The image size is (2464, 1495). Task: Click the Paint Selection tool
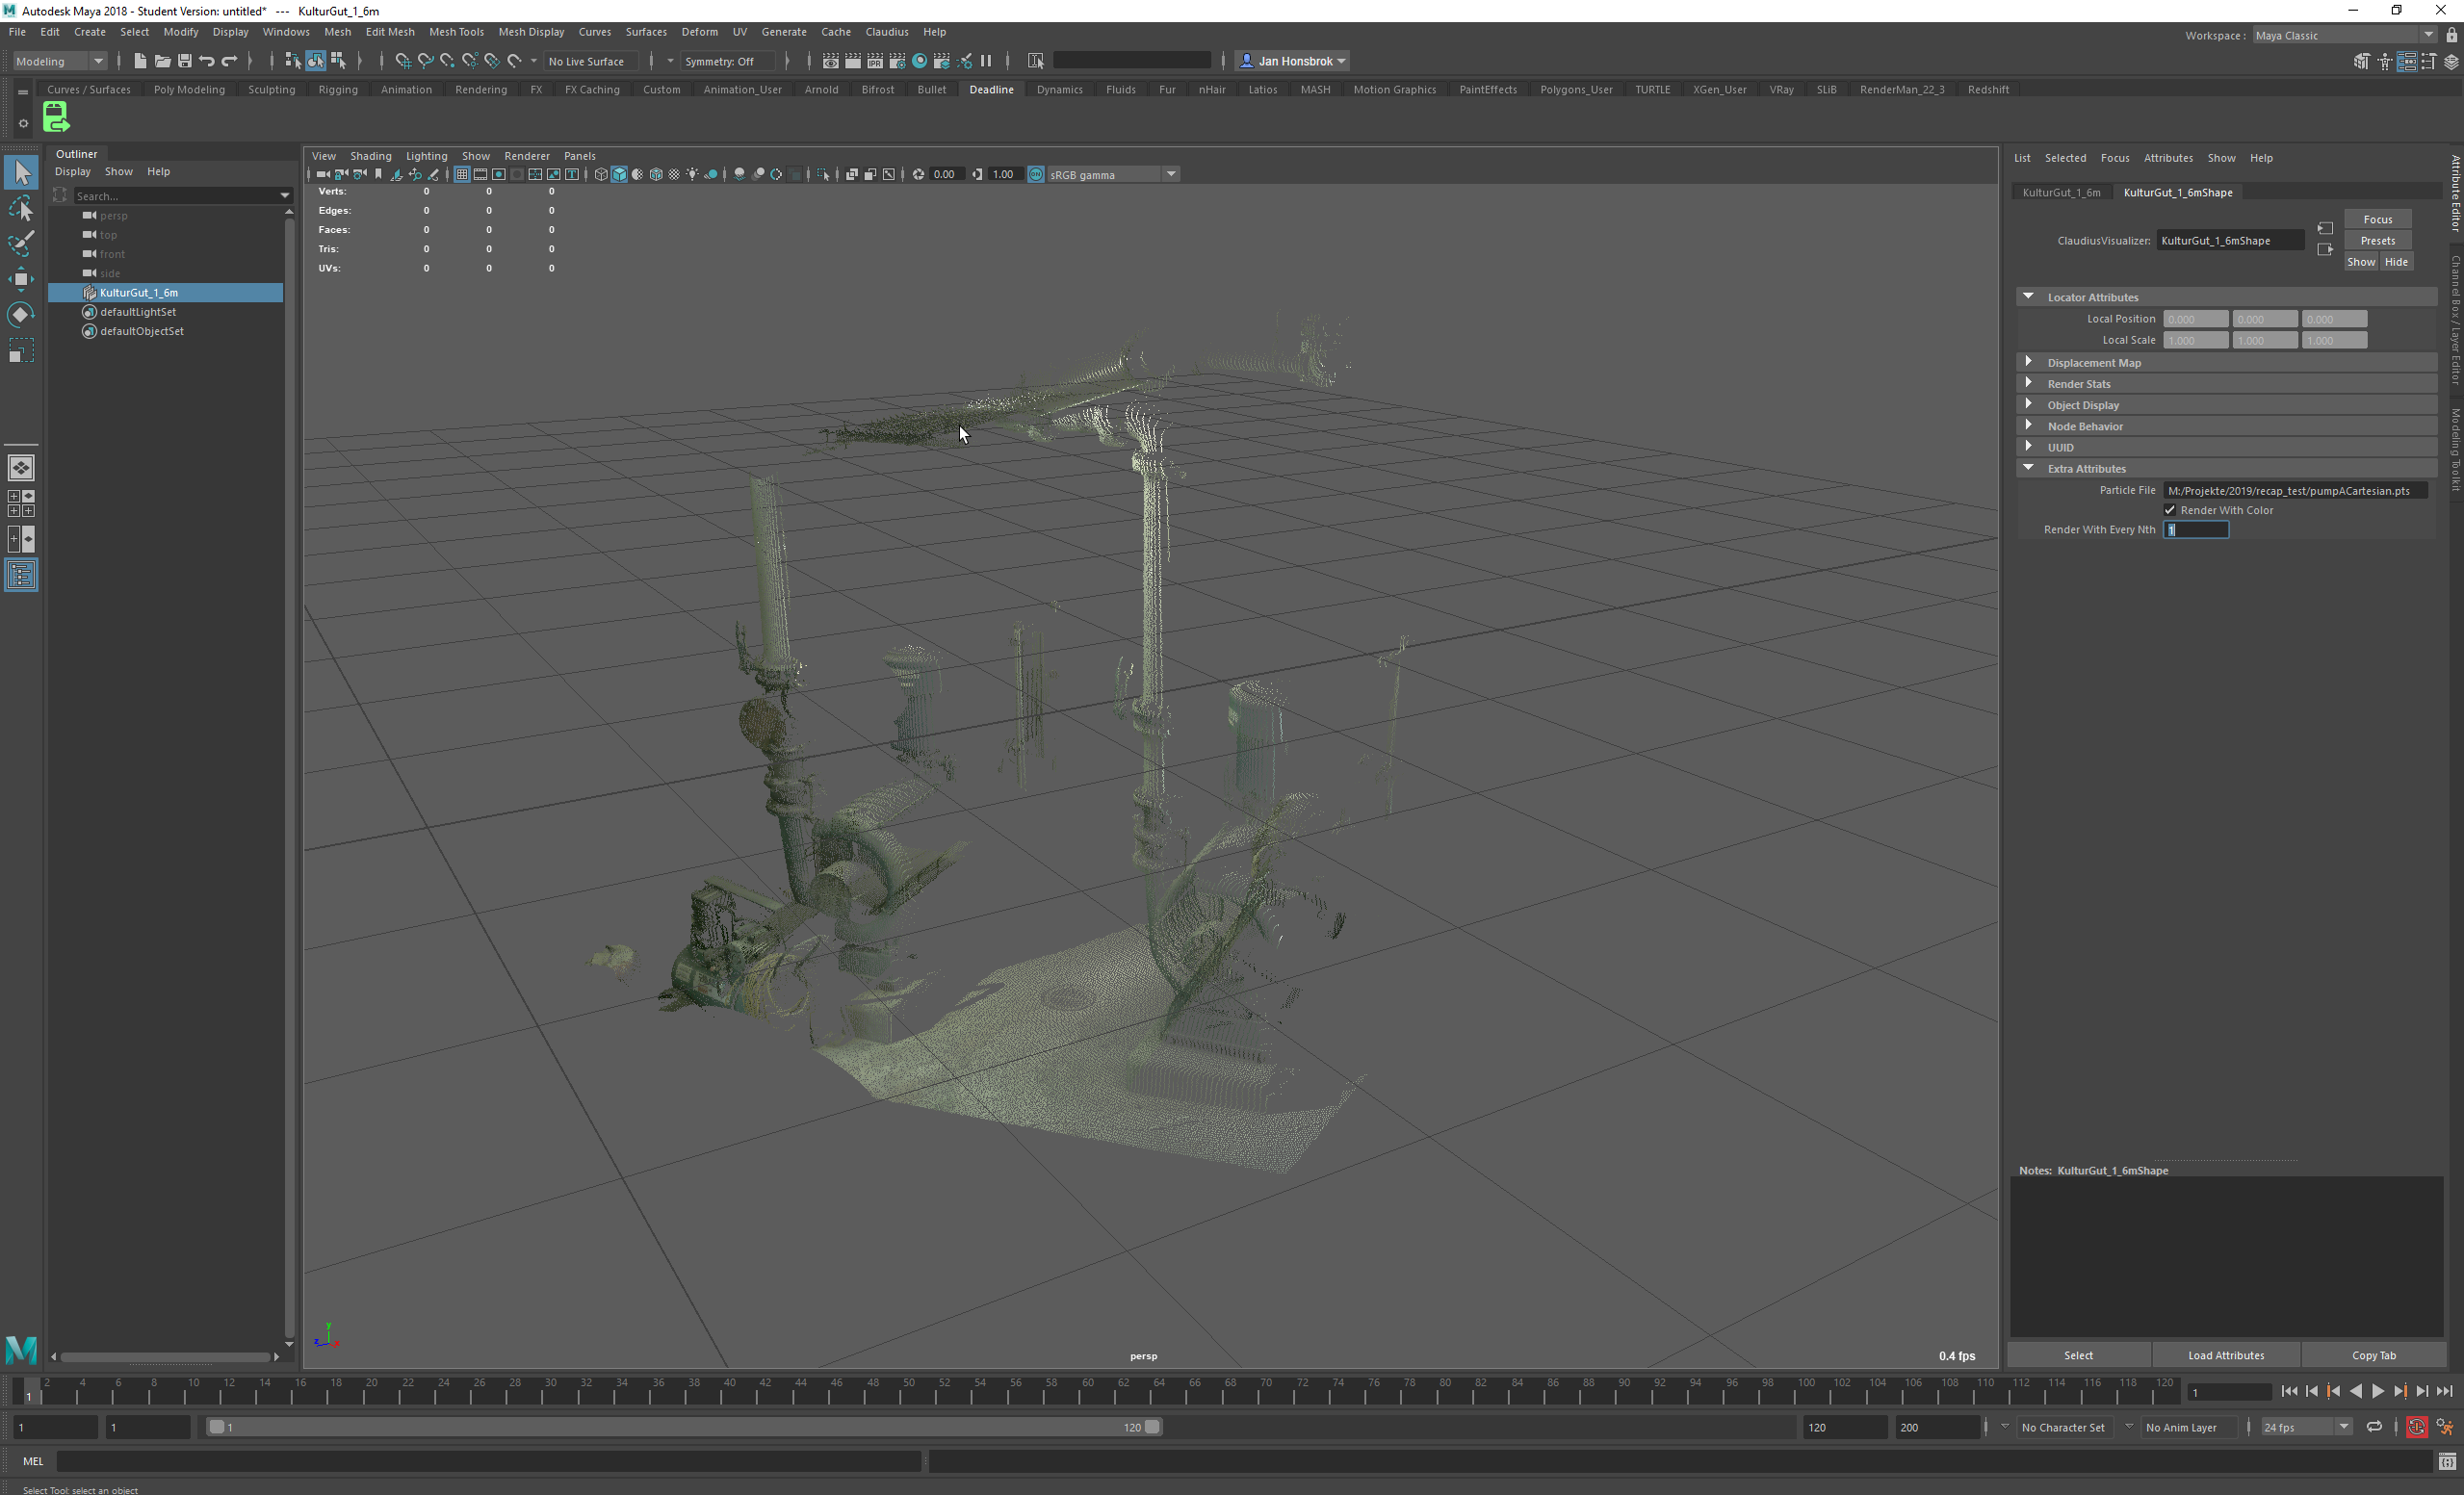21,244
